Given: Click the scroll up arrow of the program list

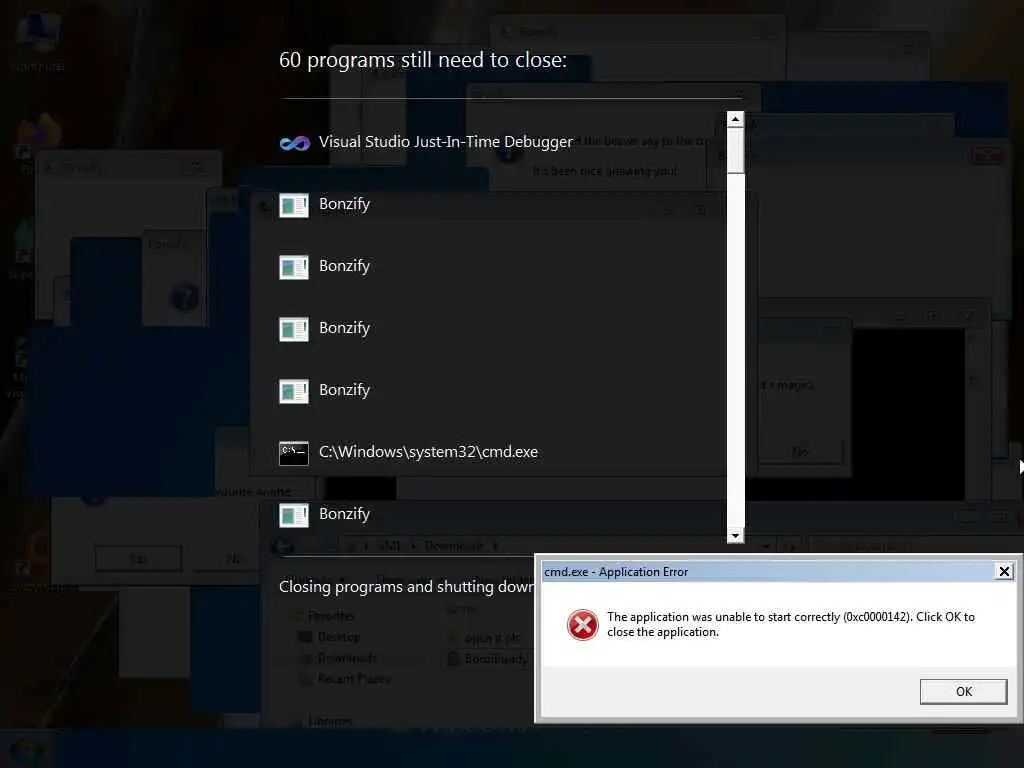Looking at the screenshot, I should click(x=735, y=119).
